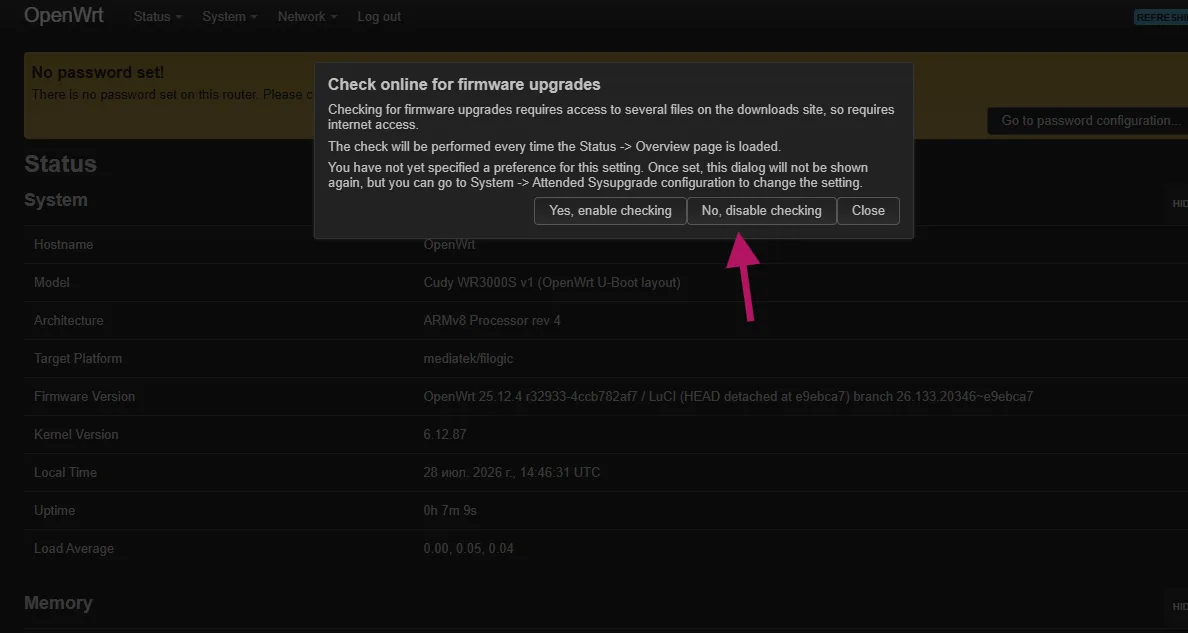Click the System section heading
Screen dimensions: 1188x633
[x=56, y=200]
